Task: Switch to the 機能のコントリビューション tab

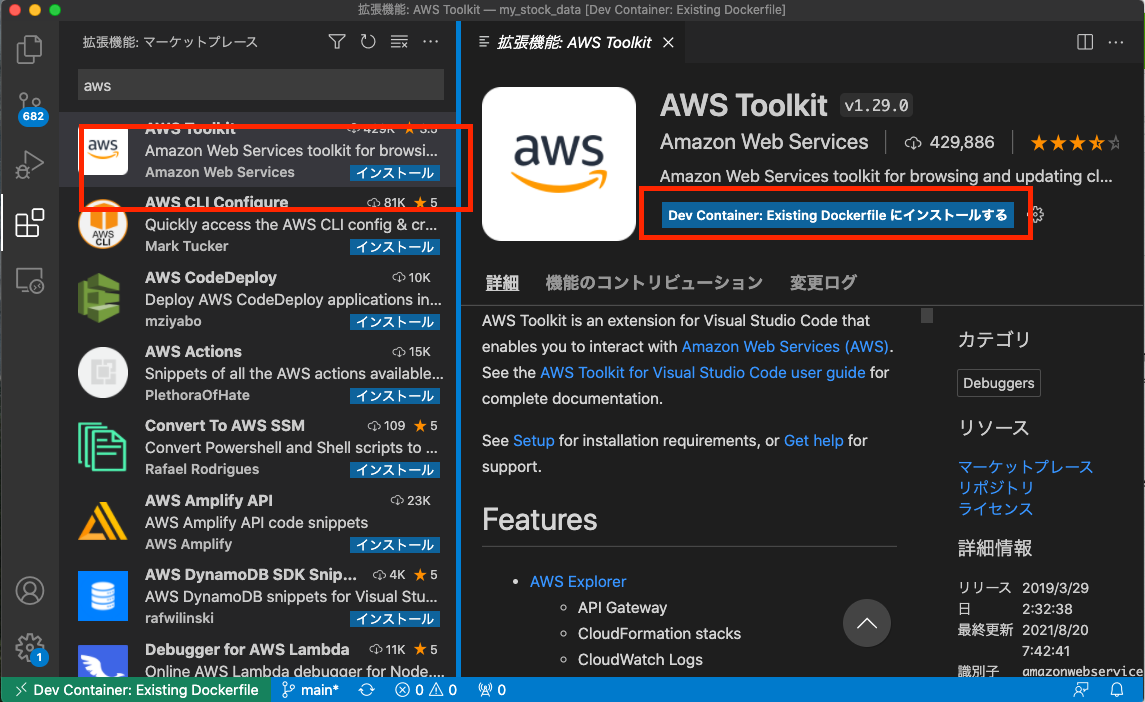Action: (x=654, y=283)
